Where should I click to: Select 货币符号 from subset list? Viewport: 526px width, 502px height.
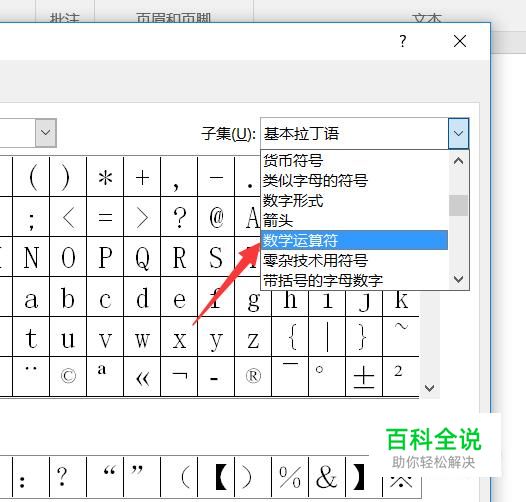[354, 160]
